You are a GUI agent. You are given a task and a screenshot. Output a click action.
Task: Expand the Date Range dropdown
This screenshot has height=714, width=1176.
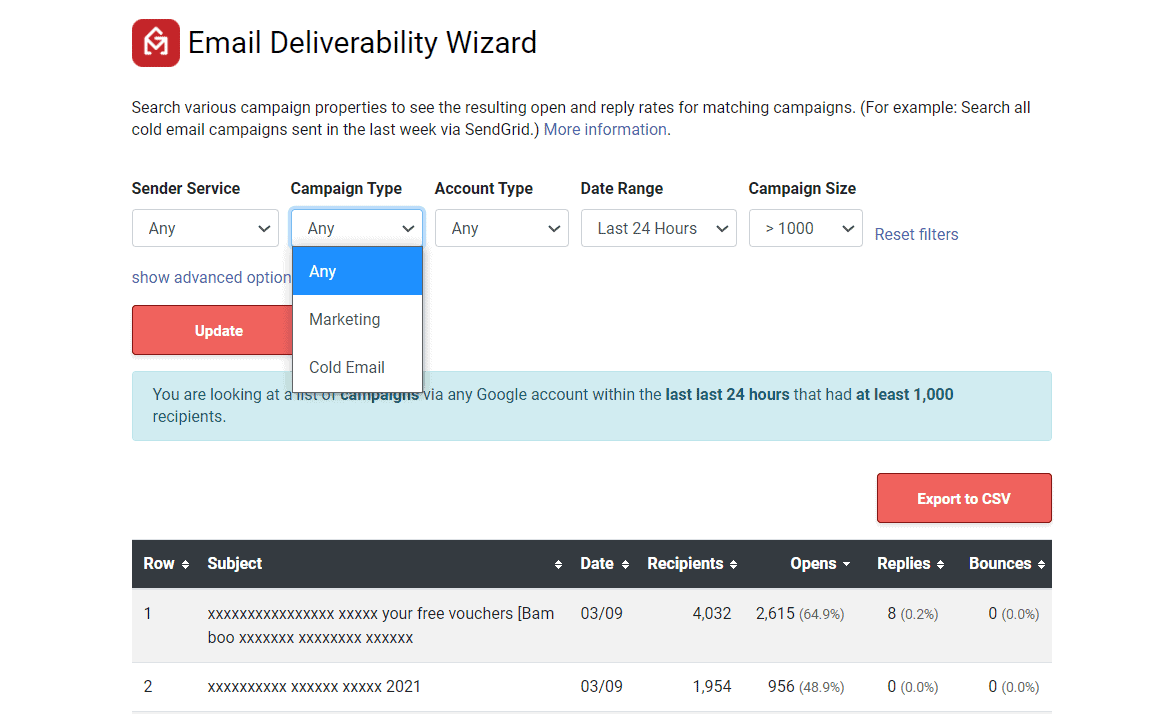click(x=658, y=228)
